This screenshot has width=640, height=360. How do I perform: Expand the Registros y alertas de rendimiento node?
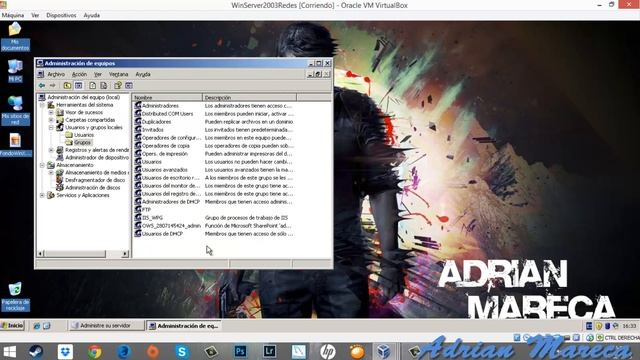pyautogui.click(x=51, y=150)
